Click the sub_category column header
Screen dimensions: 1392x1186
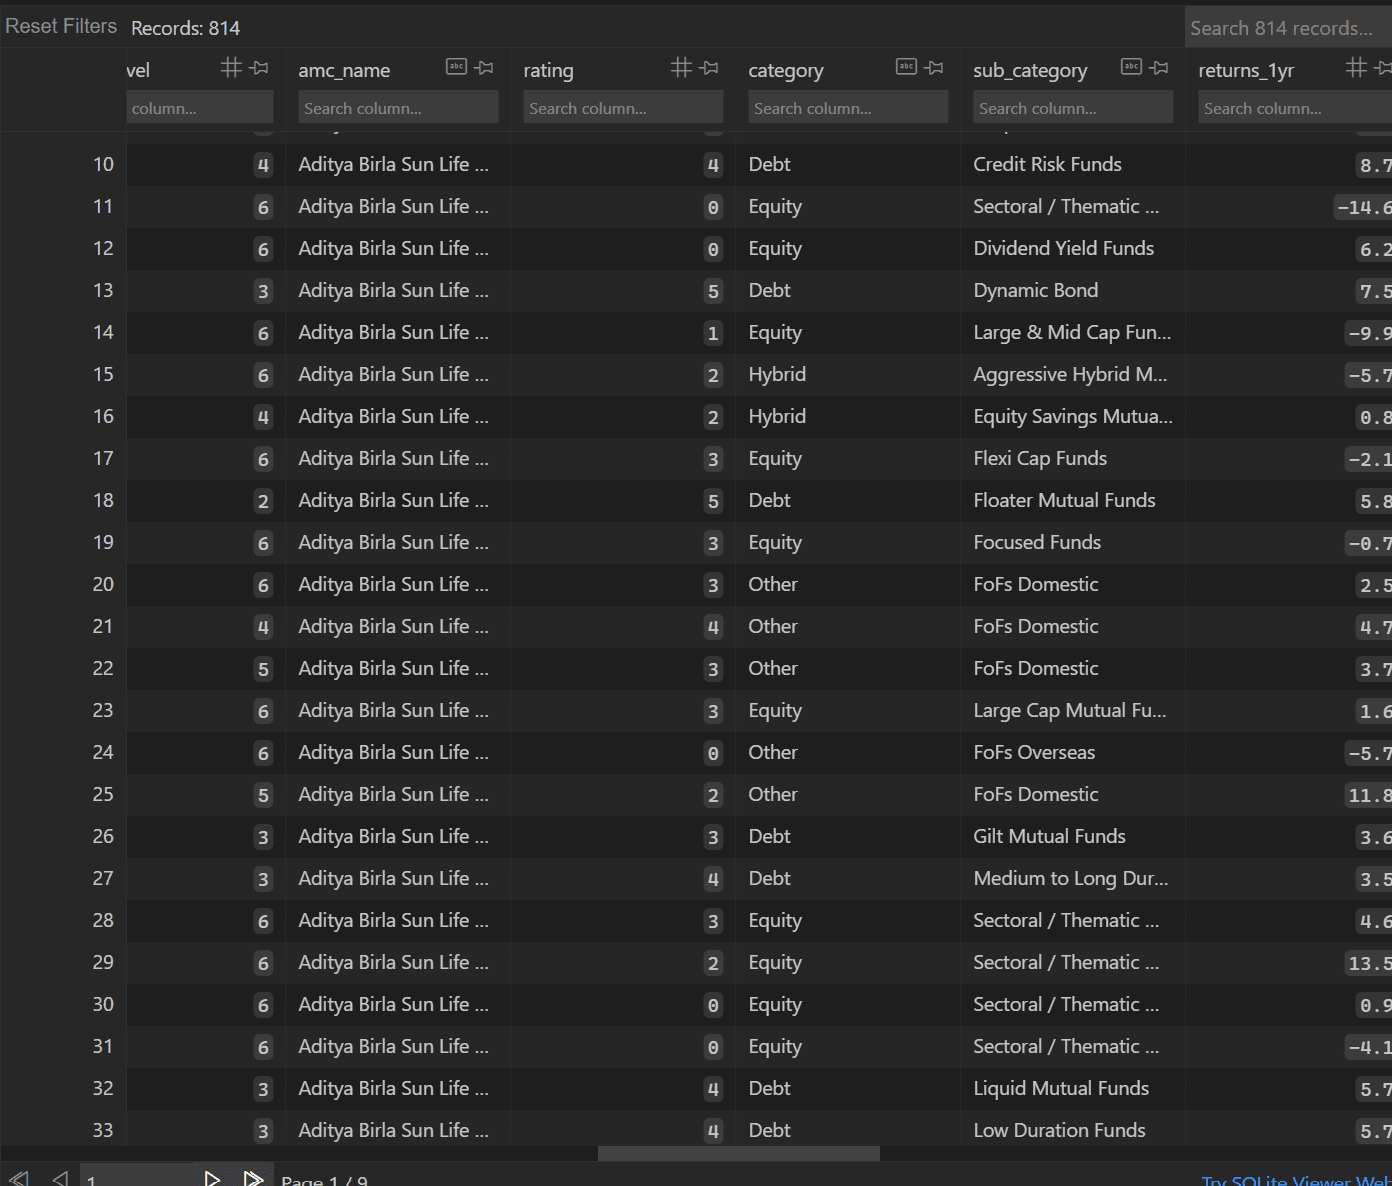(1030, 70)
